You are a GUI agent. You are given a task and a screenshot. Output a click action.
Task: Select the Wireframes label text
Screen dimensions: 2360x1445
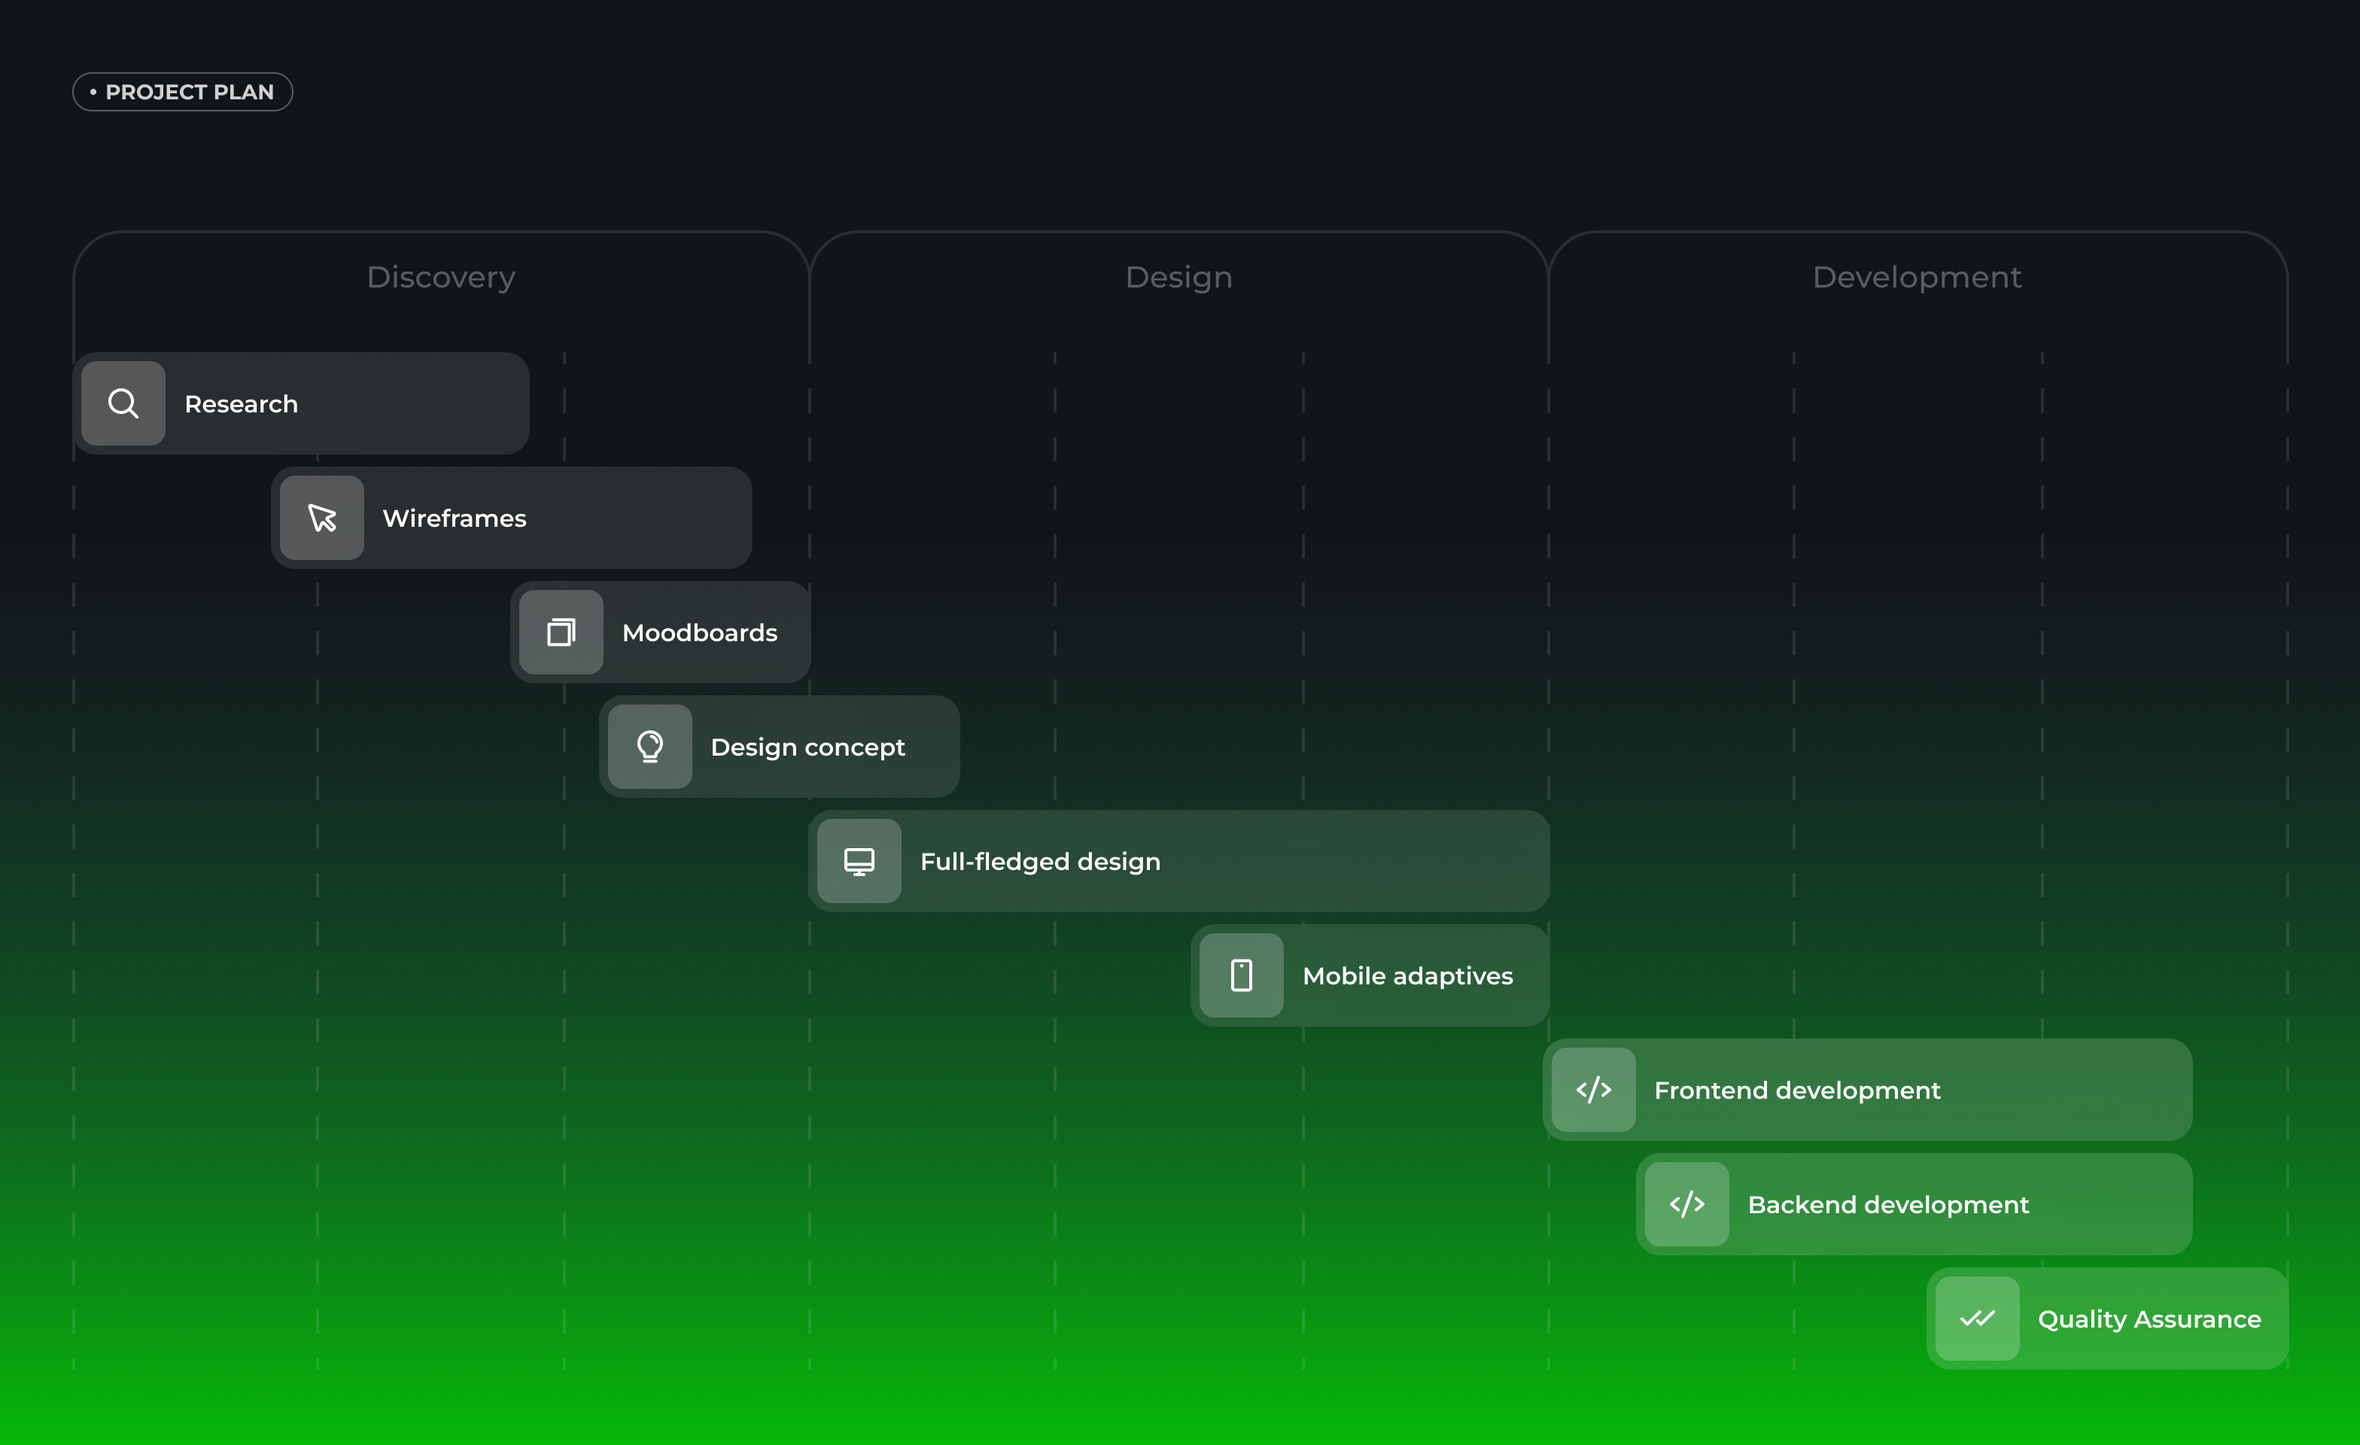pyautogui.click(x=454, y=518)
